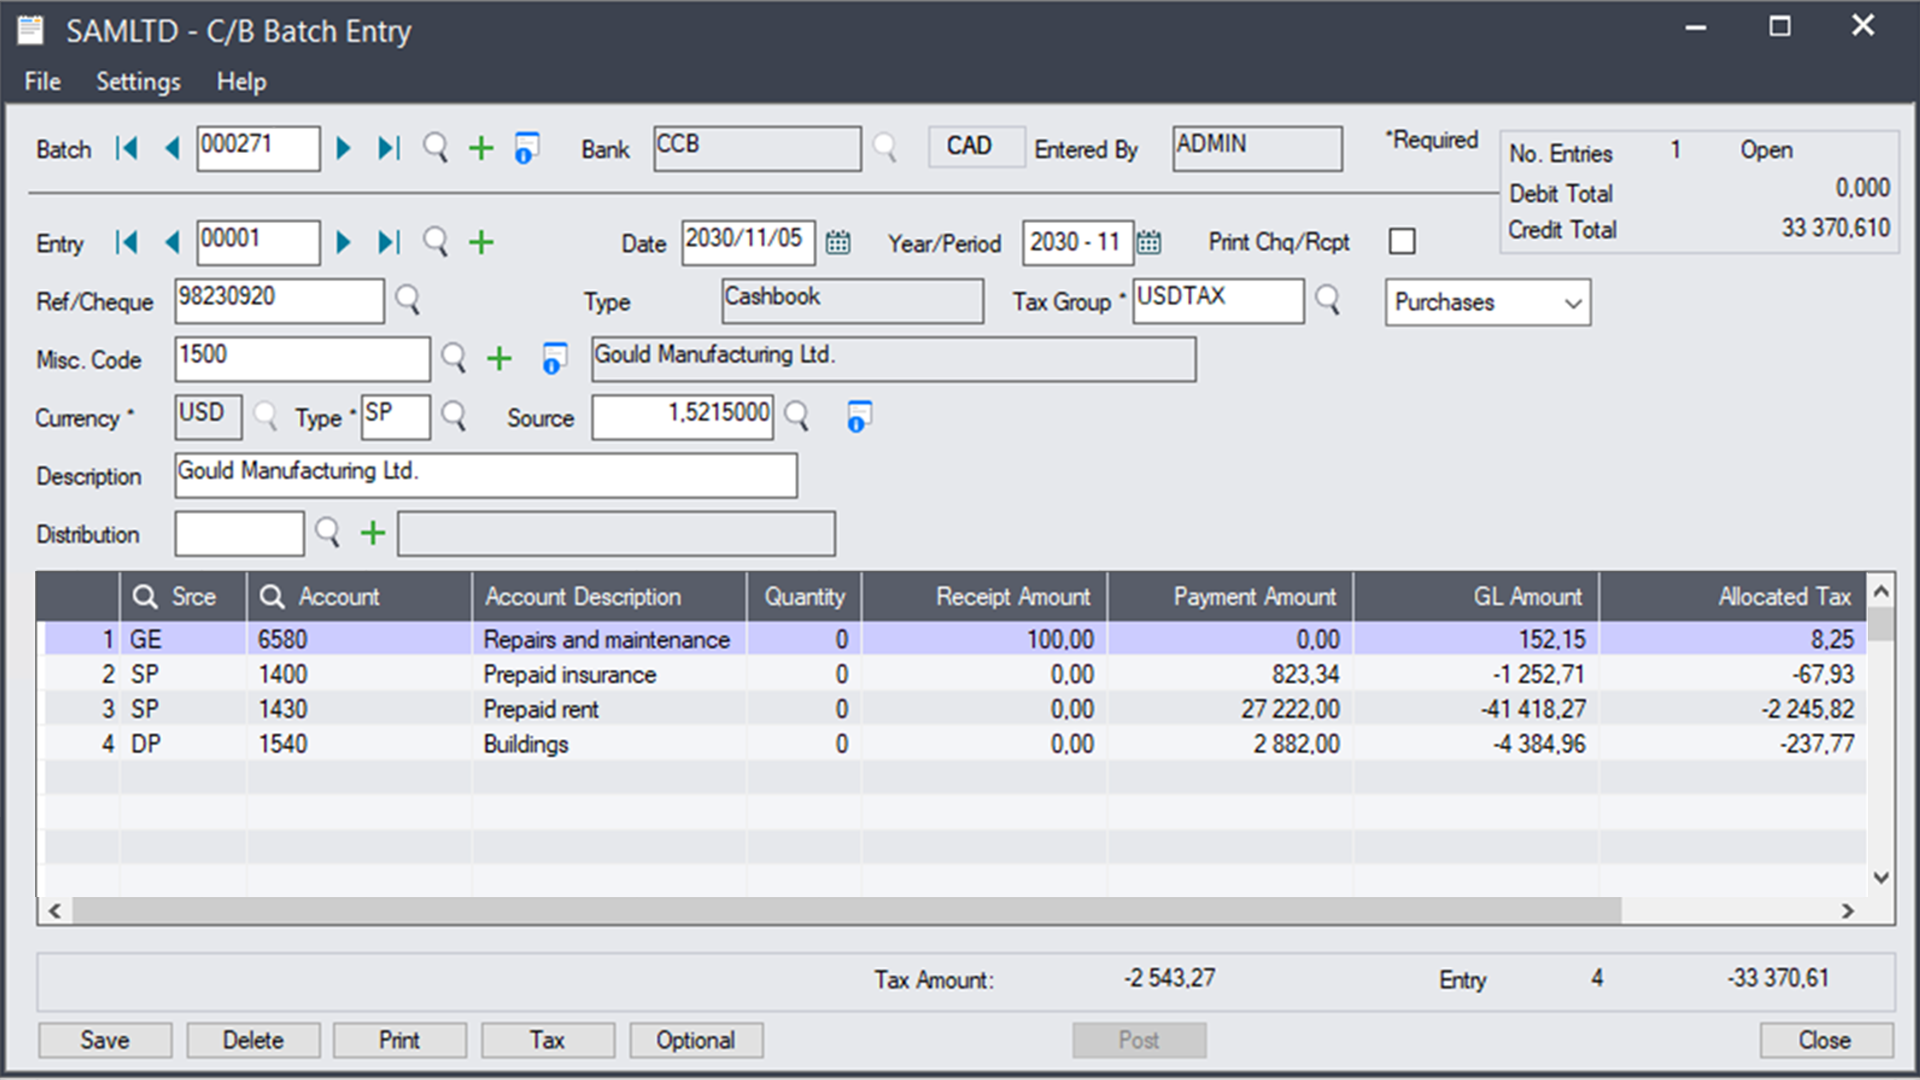Open the Tax Group finder
The height and width of the screenshot is (1080, 1920).
click(x=1327, y=300)
